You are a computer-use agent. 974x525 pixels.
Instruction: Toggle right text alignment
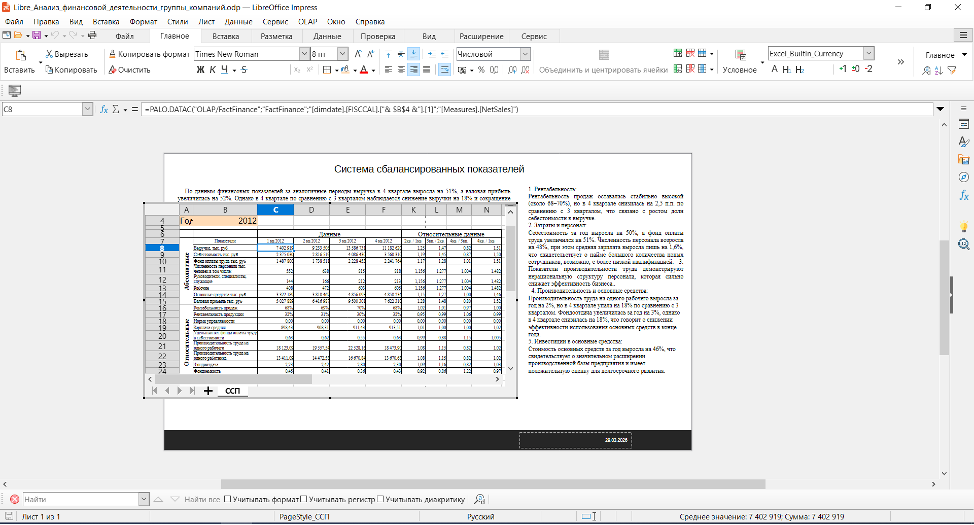click(x=414, y=70)
